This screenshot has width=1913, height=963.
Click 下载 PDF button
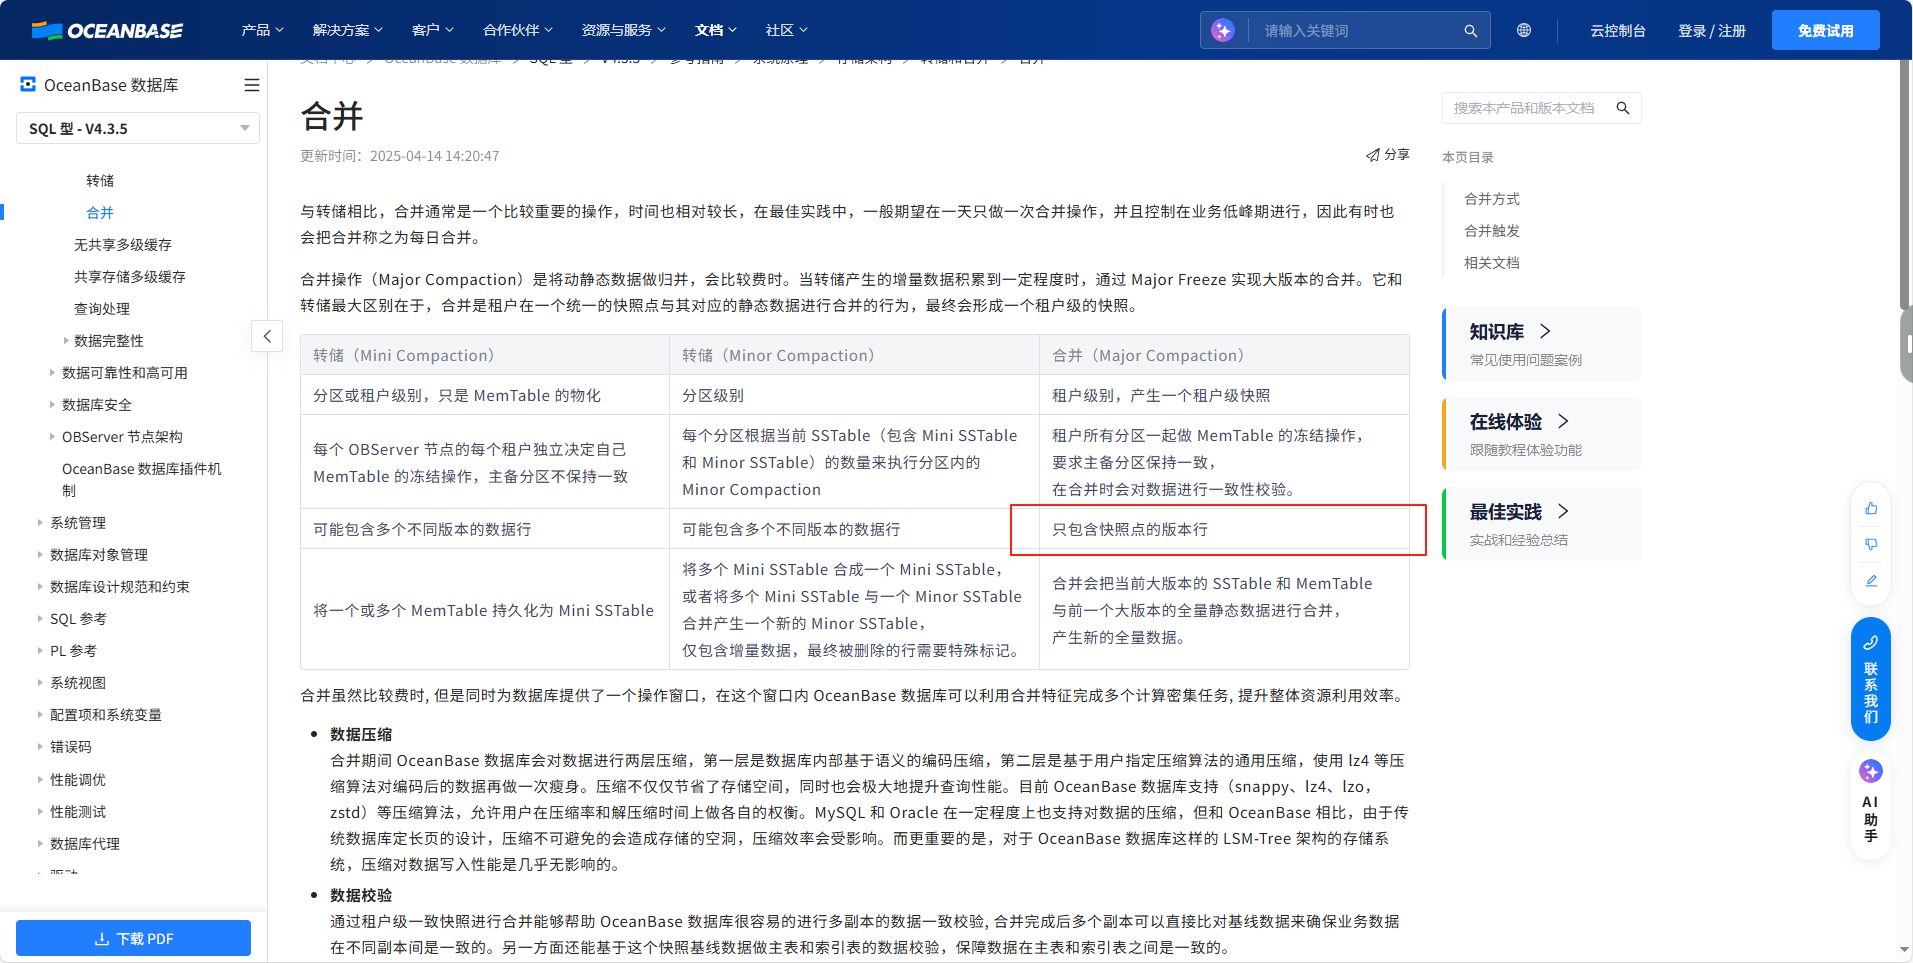(133, 938)
